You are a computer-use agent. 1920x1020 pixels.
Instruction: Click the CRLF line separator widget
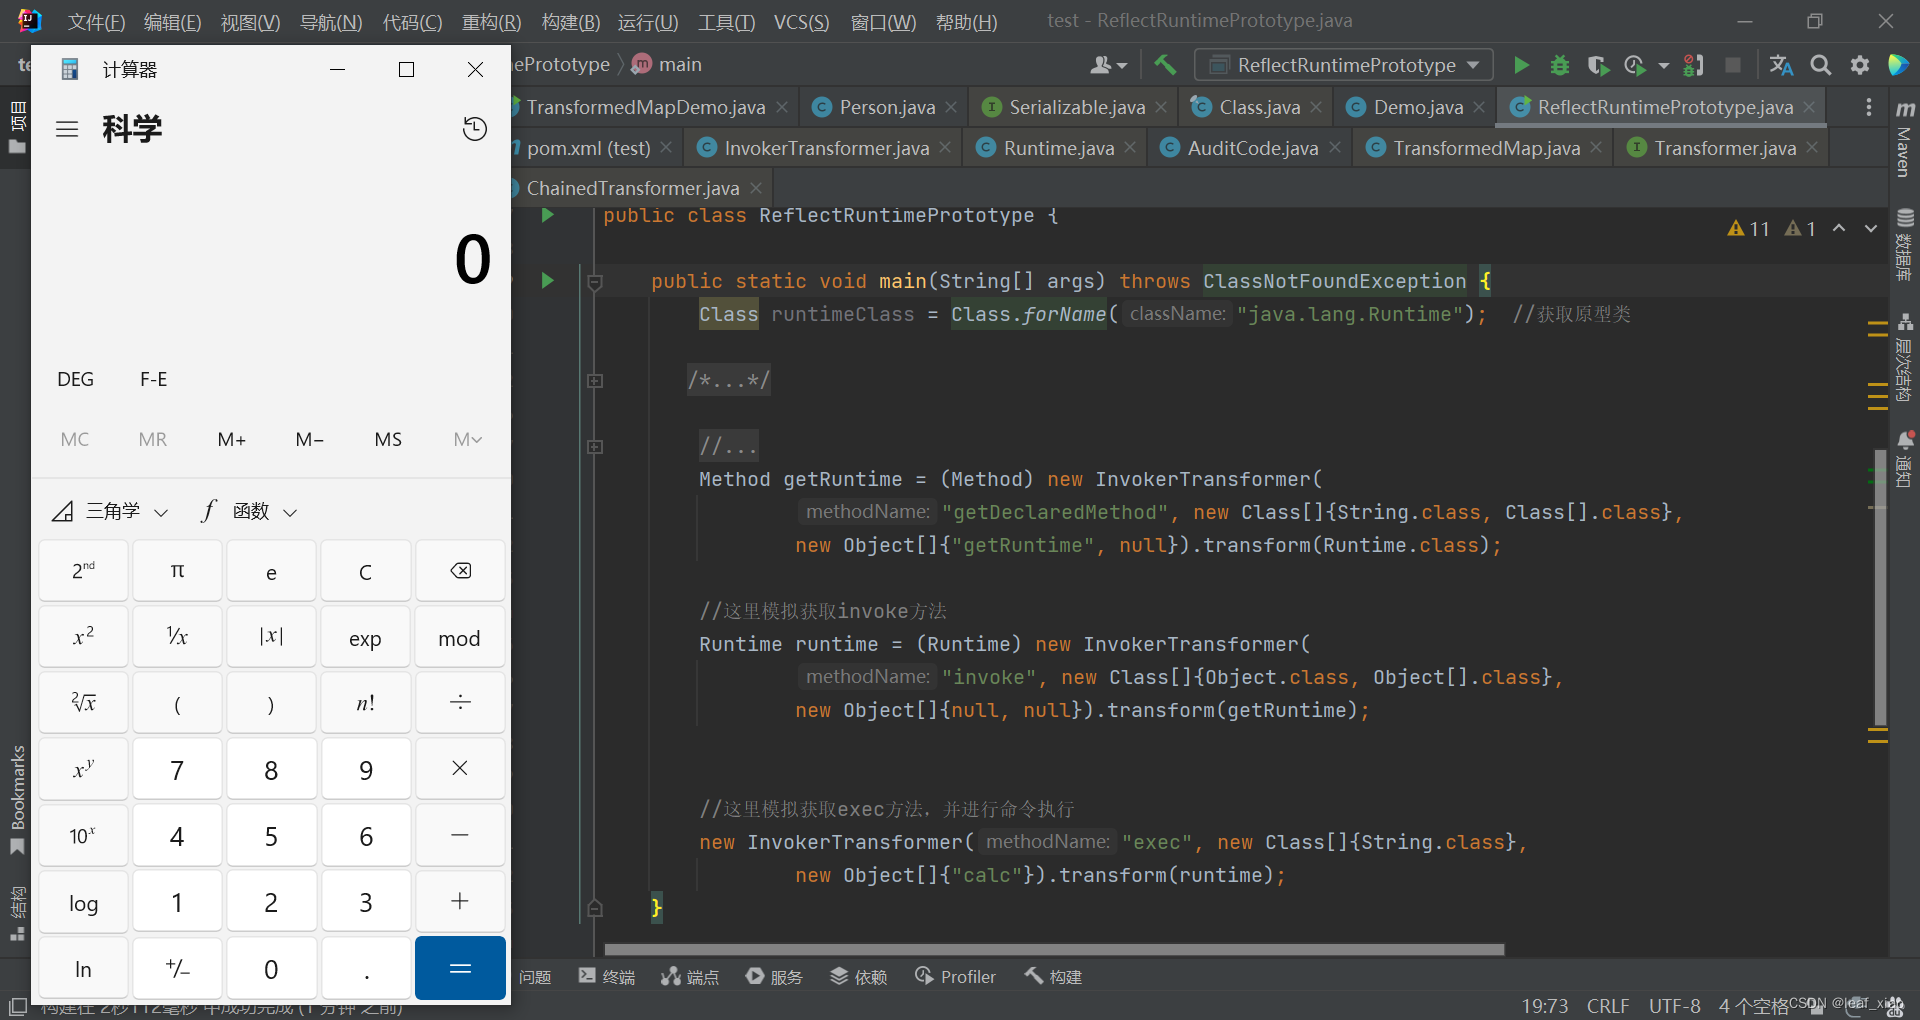(1607, 1005)
